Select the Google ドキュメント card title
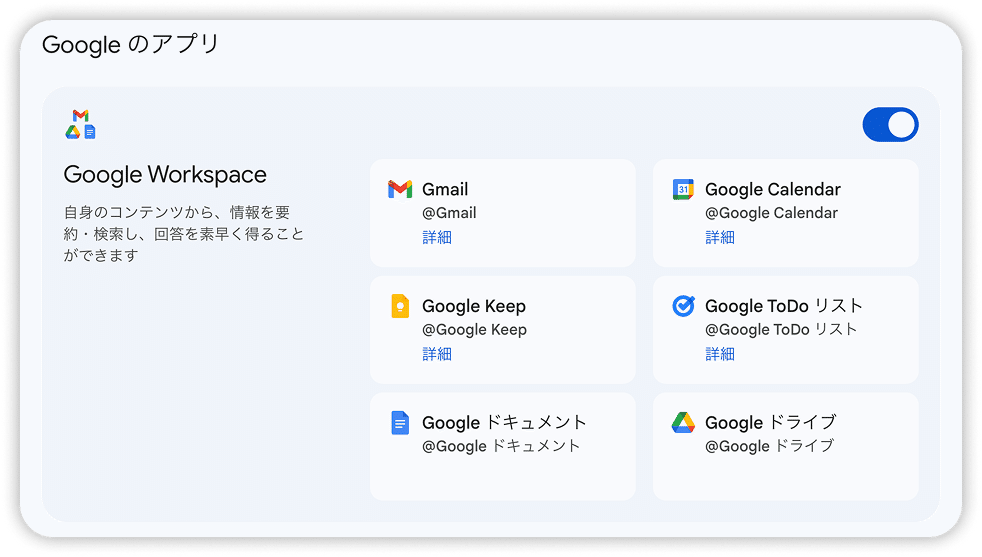 pos(505,423)
